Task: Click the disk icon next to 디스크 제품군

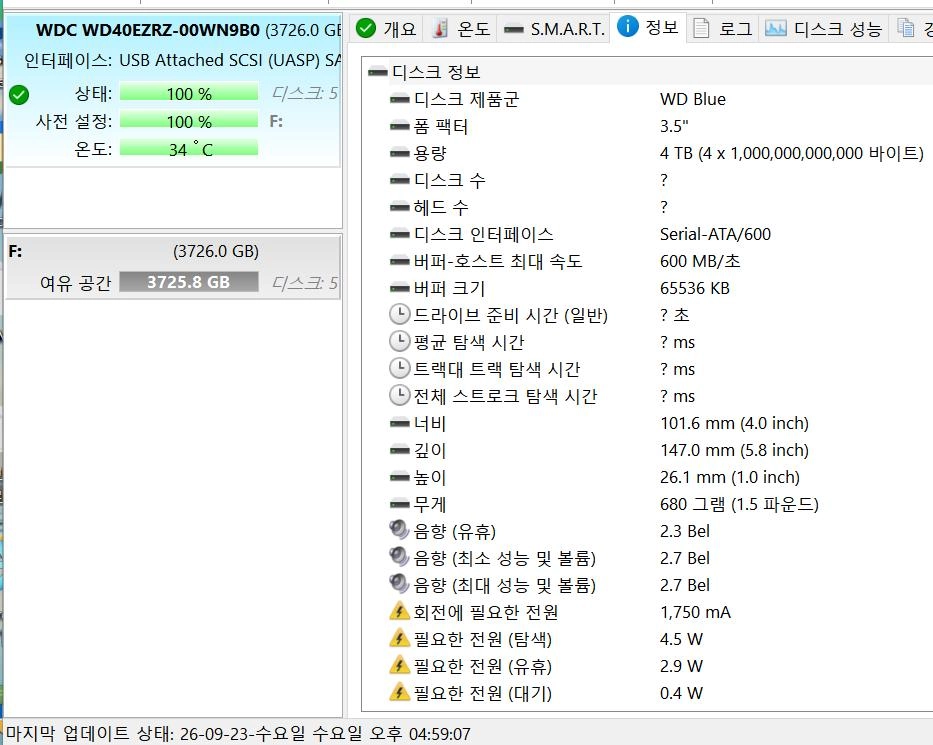Action: 399,99
